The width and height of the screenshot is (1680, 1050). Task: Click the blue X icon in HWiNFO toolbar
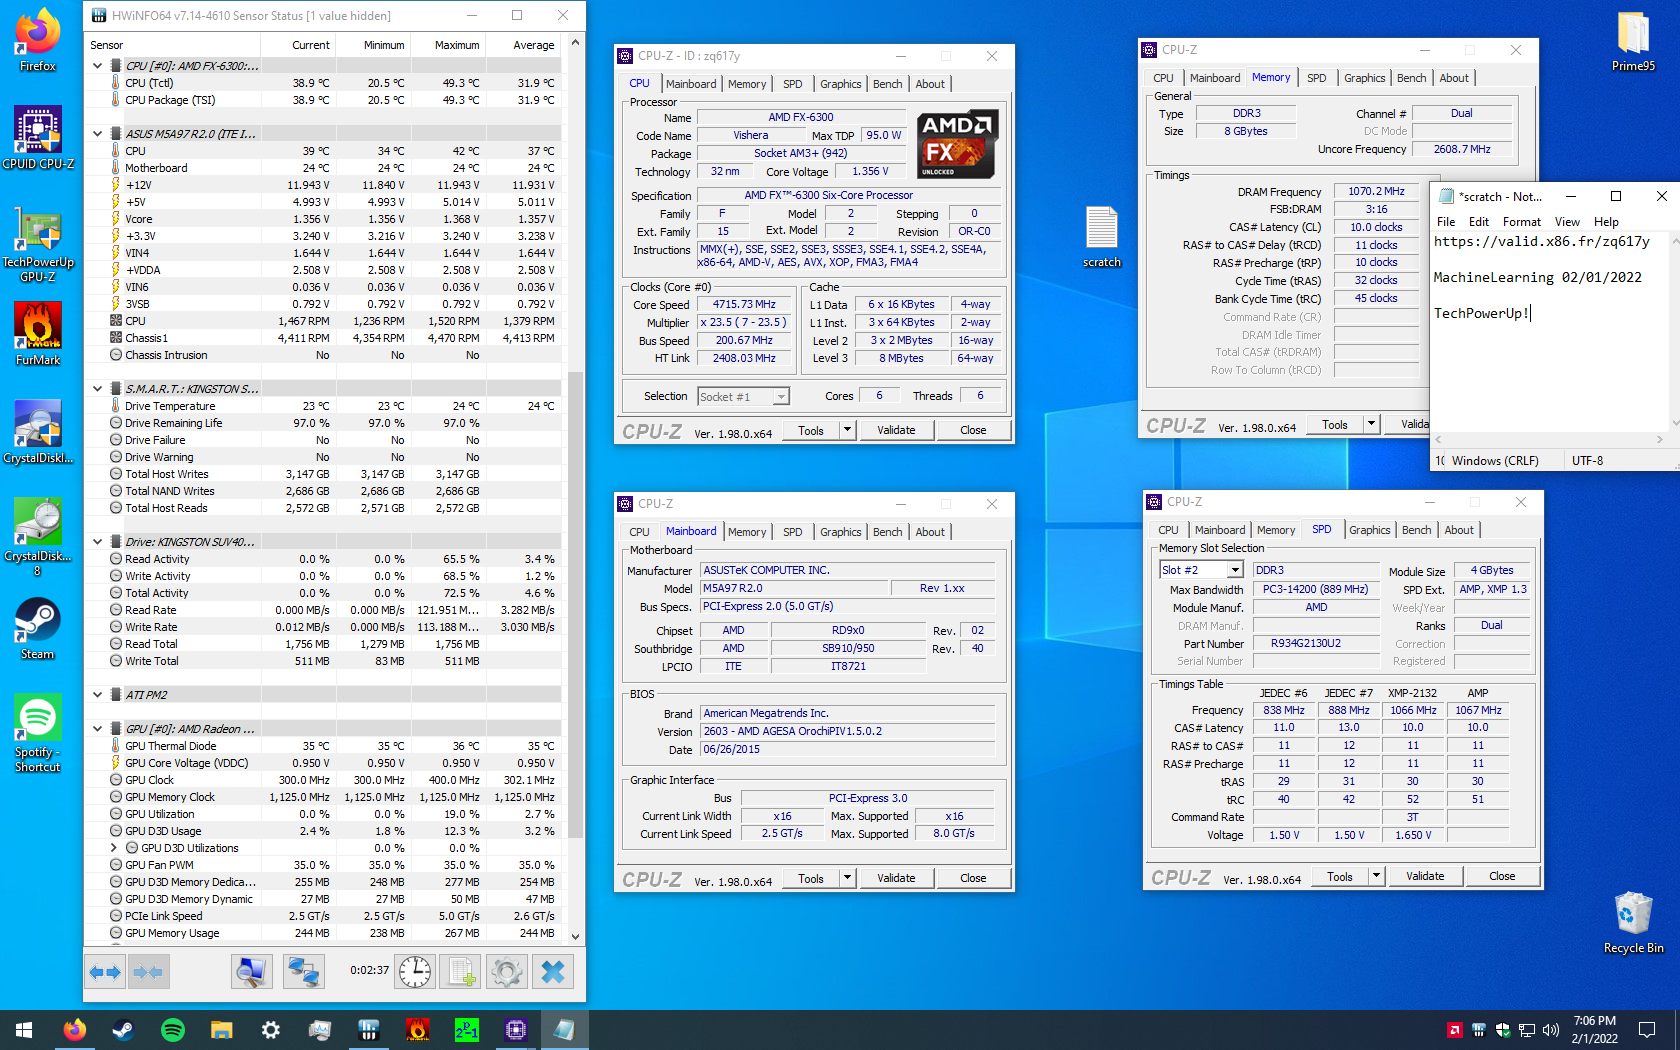coord(553,971)
